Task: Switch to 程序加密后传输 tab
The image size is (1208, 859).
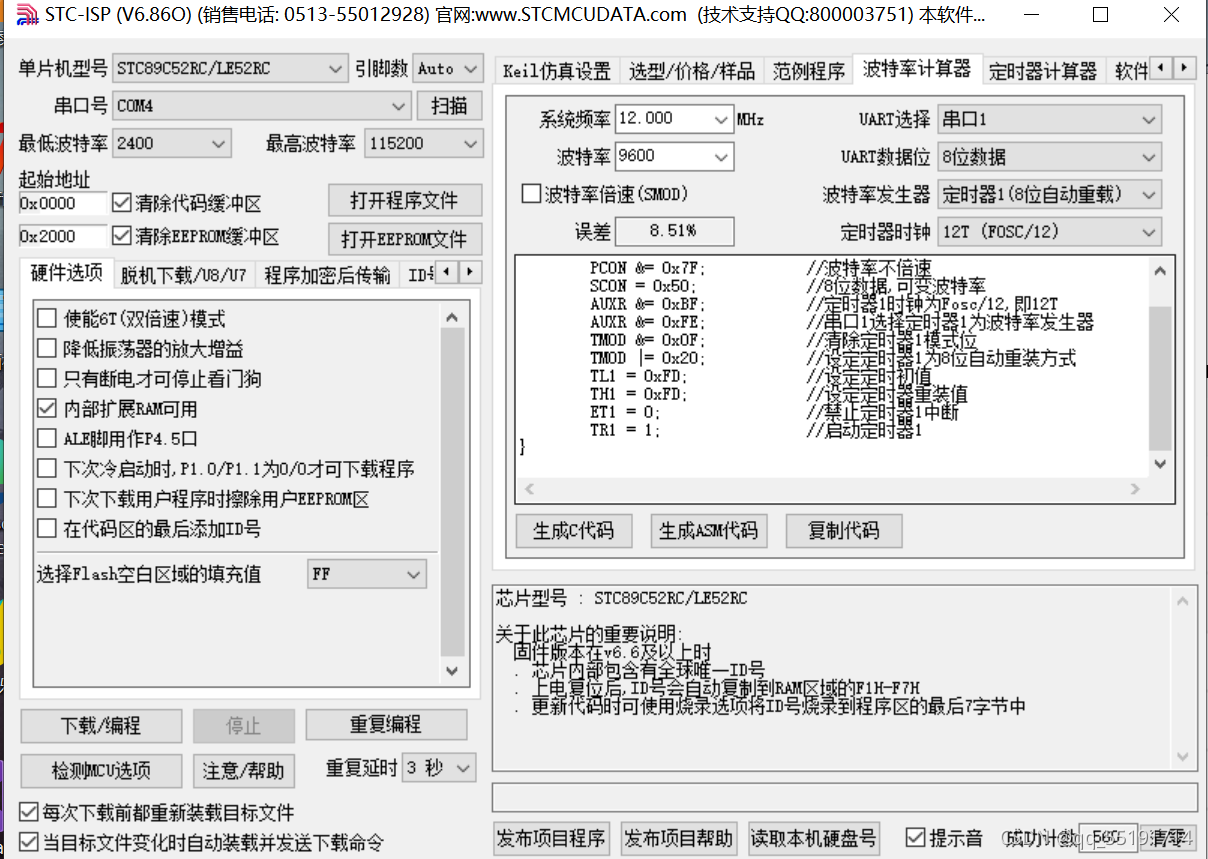Action: click(x=327, y=275)
